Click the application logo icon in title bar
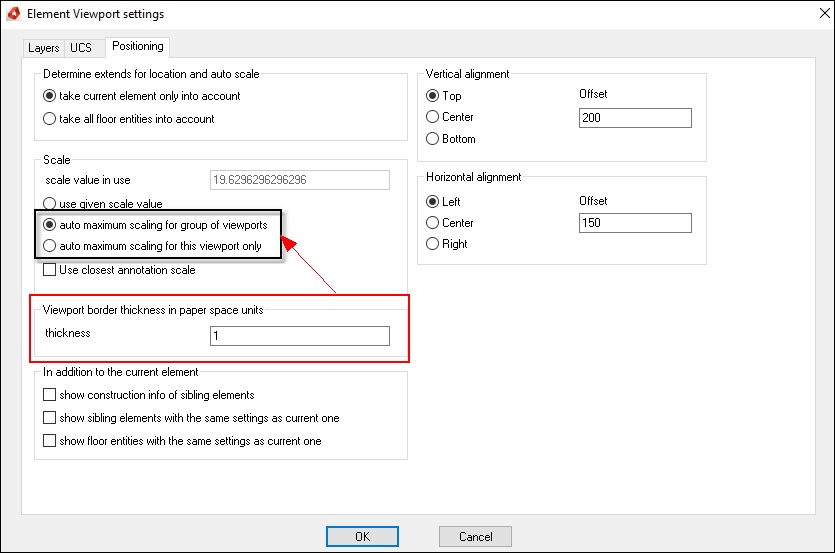The height and width of the screenshot is (553, 835). [13, 13]
